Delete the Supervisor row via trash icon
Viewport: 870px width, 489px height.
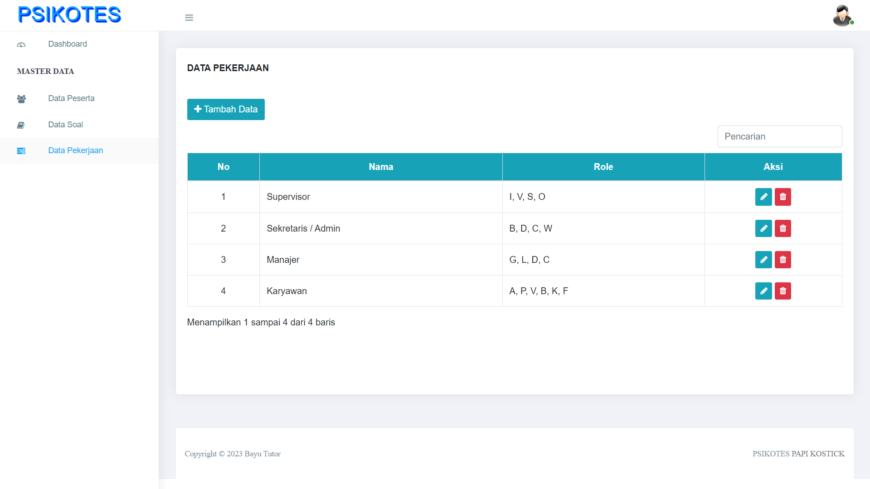(x=782, y=196)
